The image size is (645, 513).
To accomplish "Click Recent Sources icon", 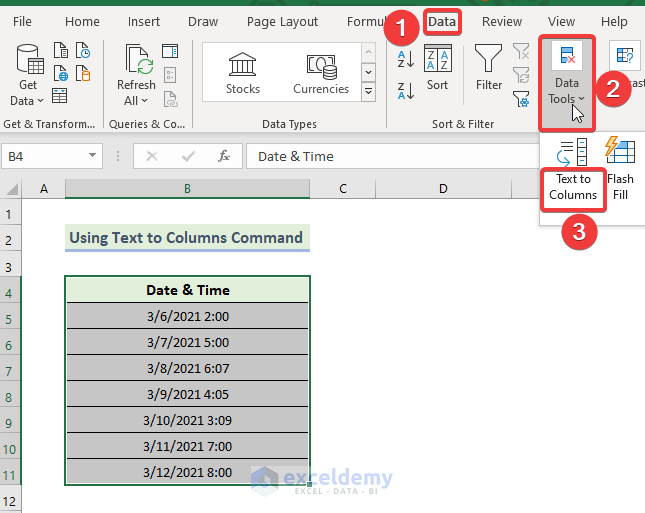I will pos(83,50).
